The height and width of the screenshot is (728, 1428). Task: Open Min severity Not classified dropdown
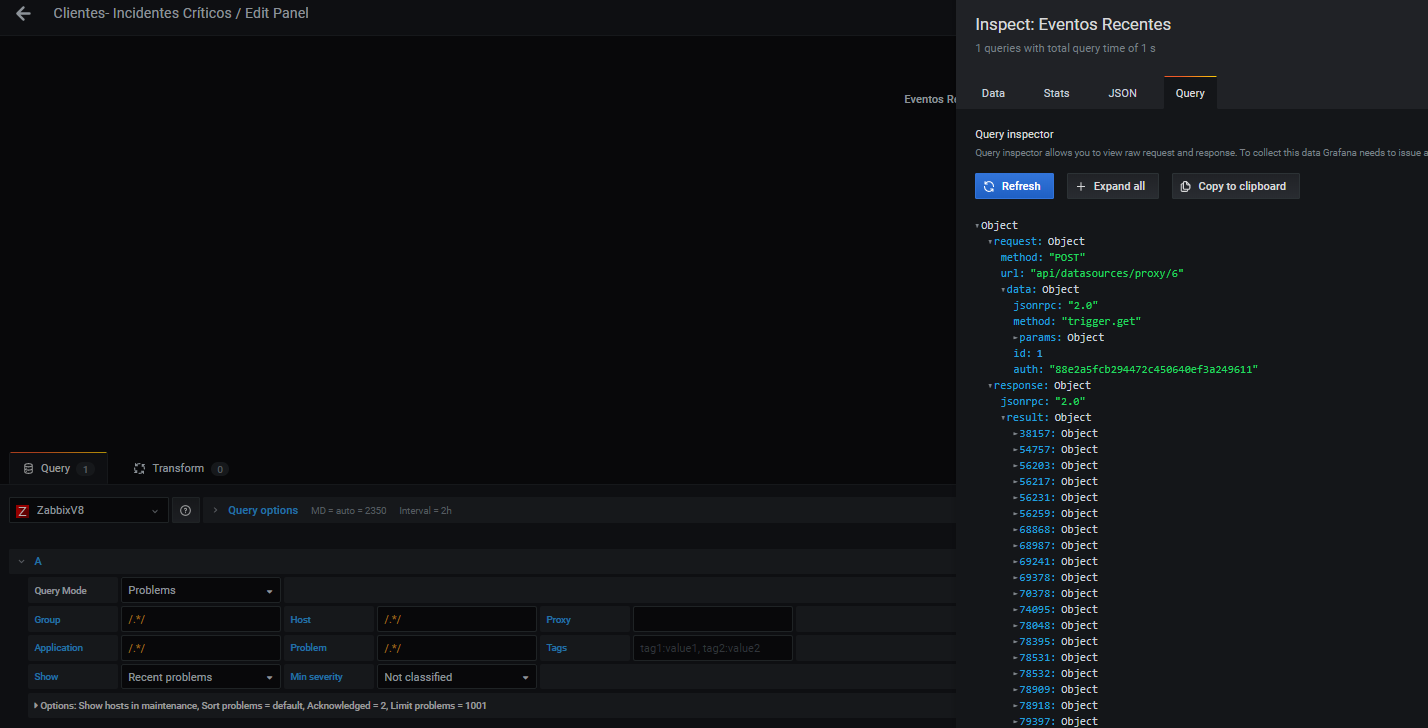457,677
